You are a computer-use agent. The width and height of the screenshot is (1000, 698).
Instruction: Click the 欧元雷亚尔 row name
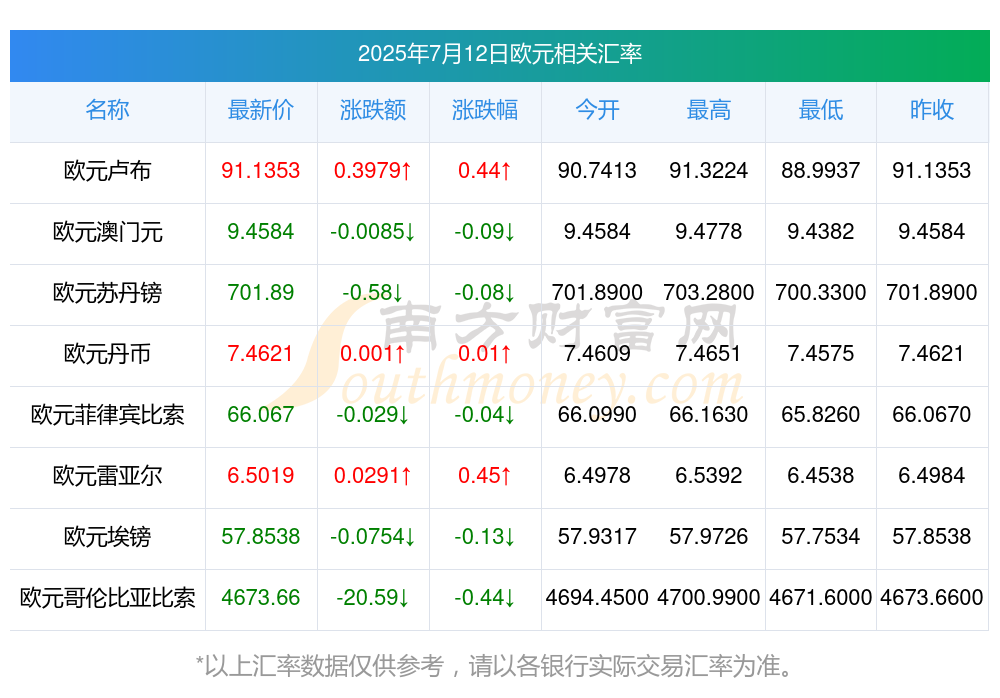tap(107, 475)
